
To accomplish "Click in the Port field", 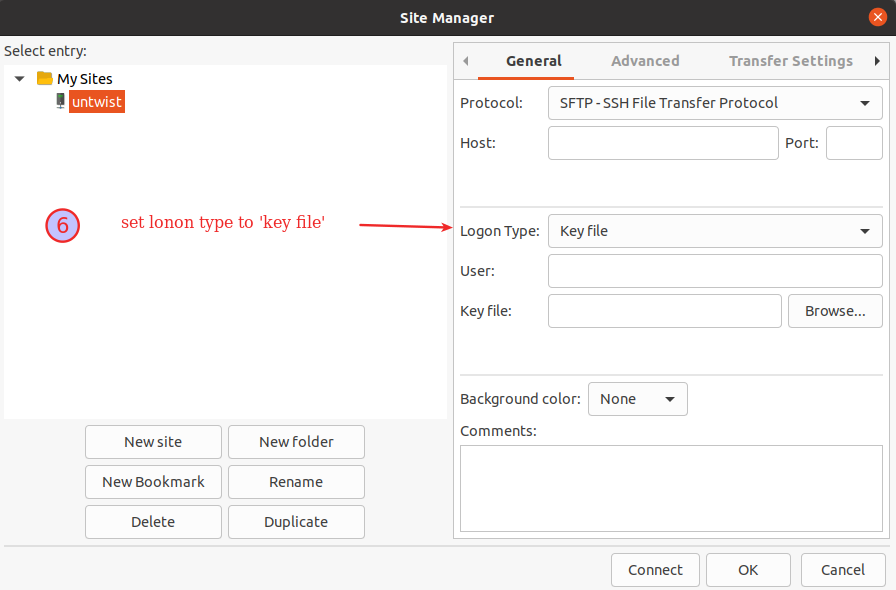I will coord(853,143).
